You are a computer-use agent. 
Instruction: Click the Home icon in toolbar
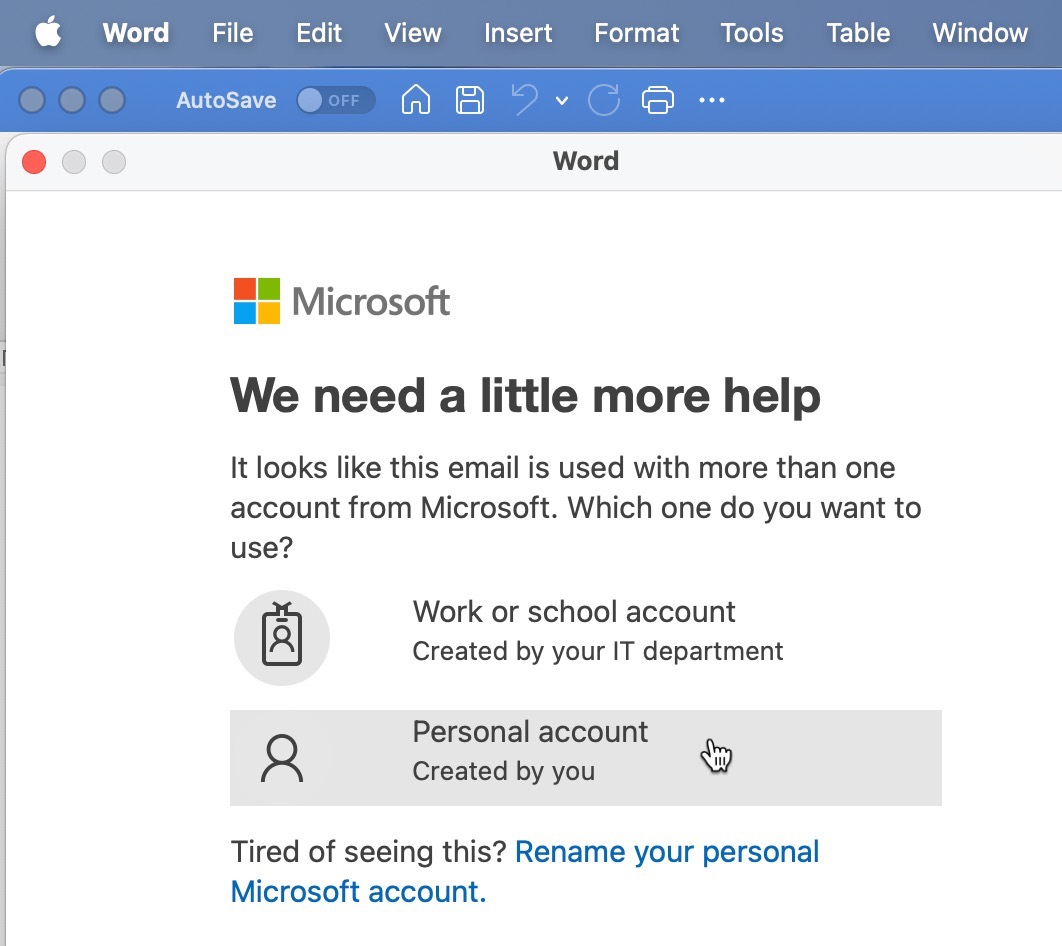coord(415,100)
